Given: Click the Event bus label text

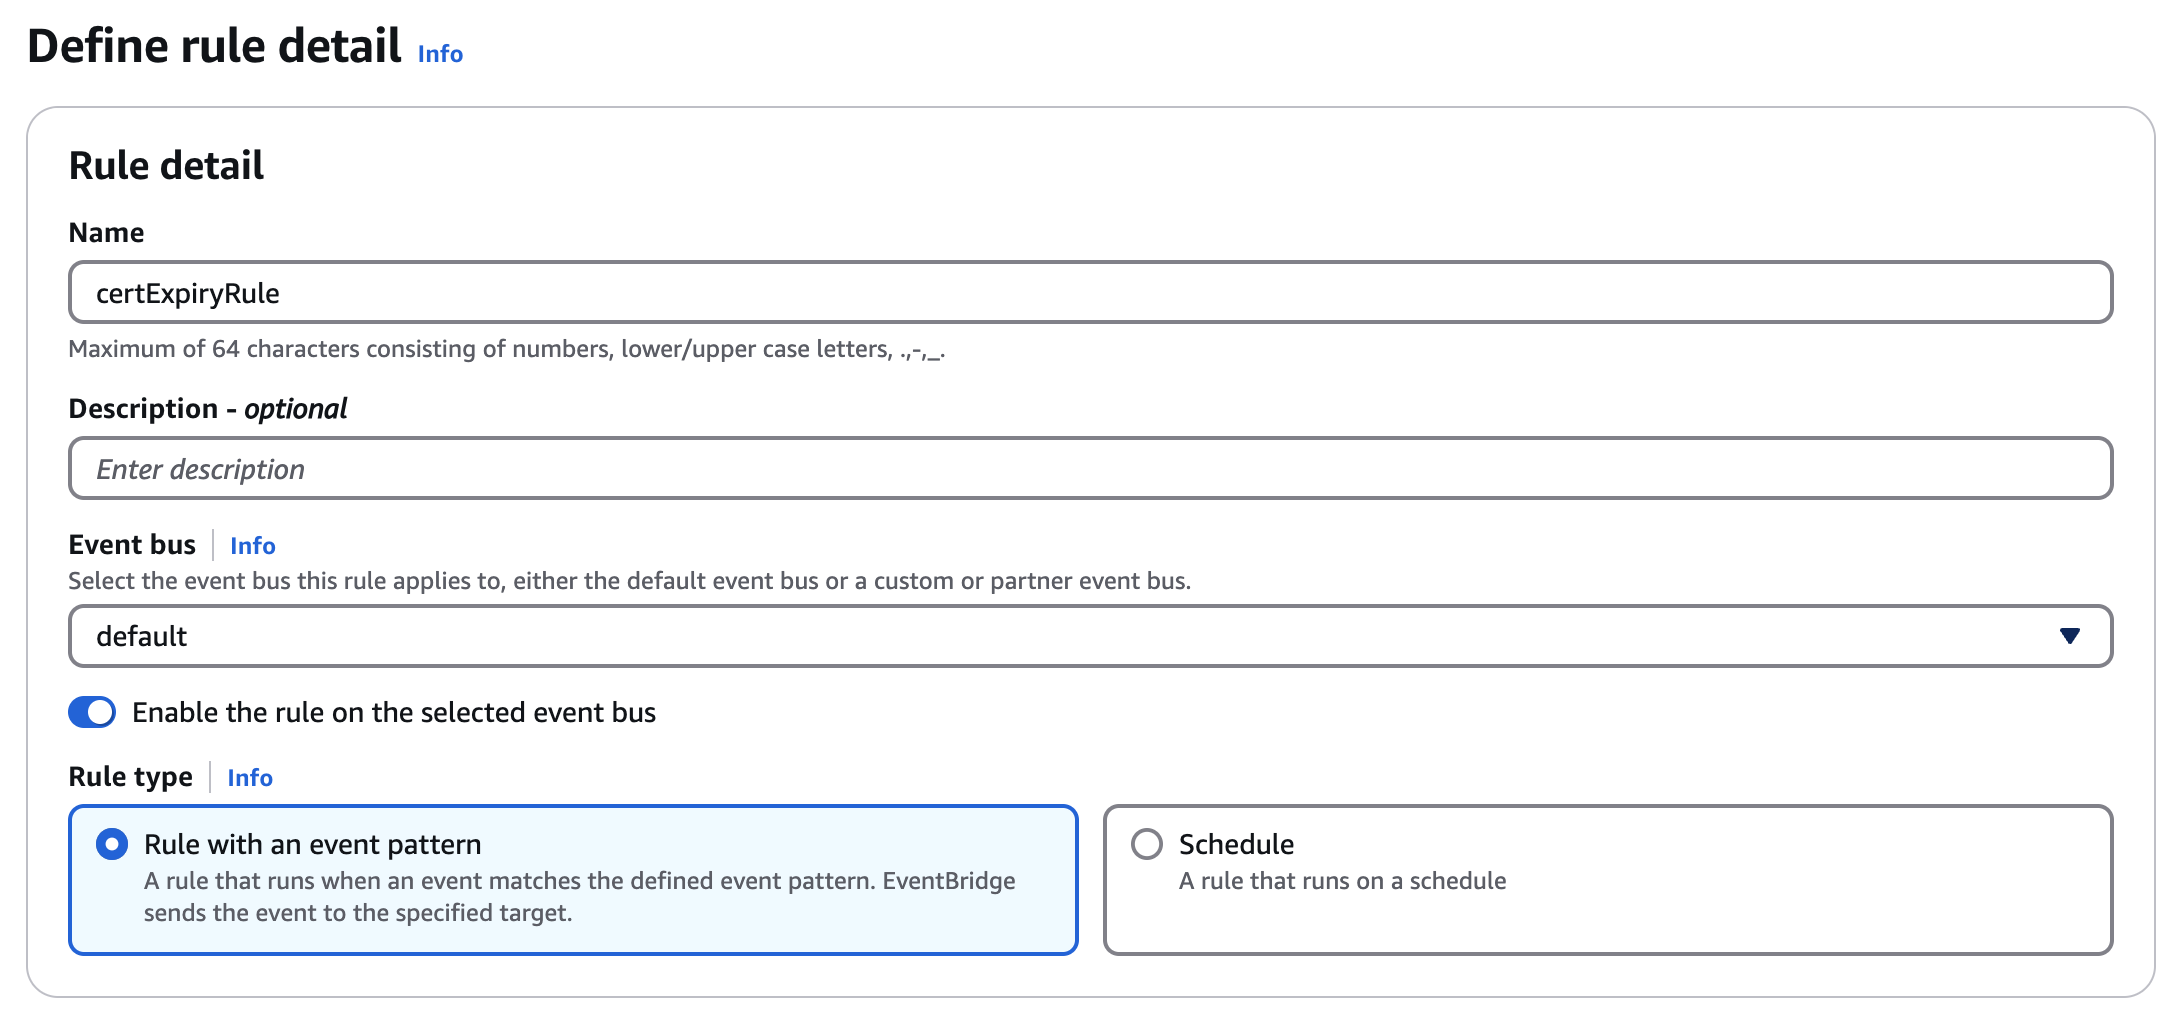Looking at the screenshot, I should pyautogui.click(x=132, y=545).
